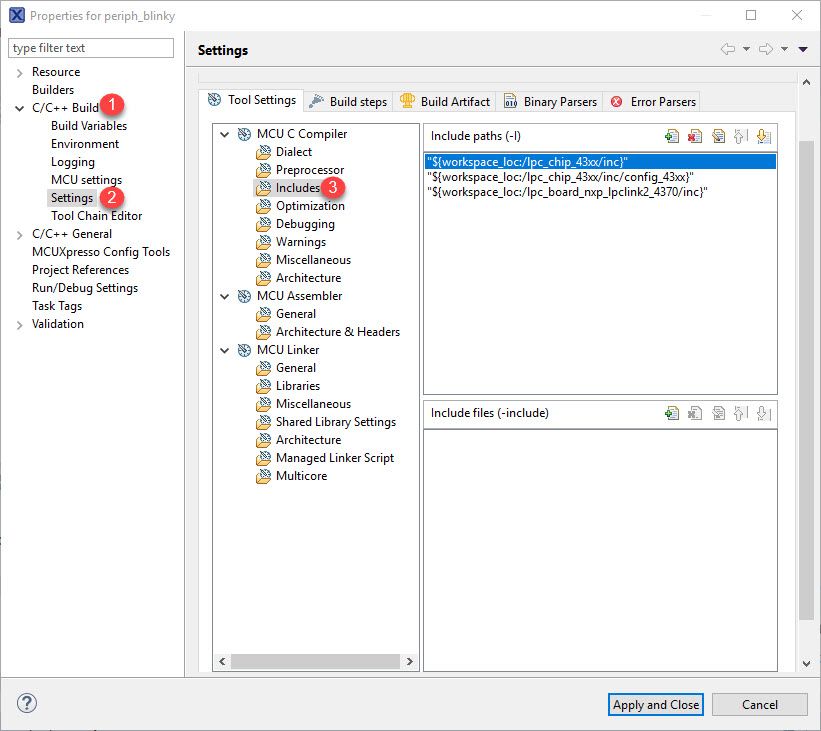Select Libraries under MCU Linker
The width and height of the screenshot is (821, 731).
tap(297, 386)
